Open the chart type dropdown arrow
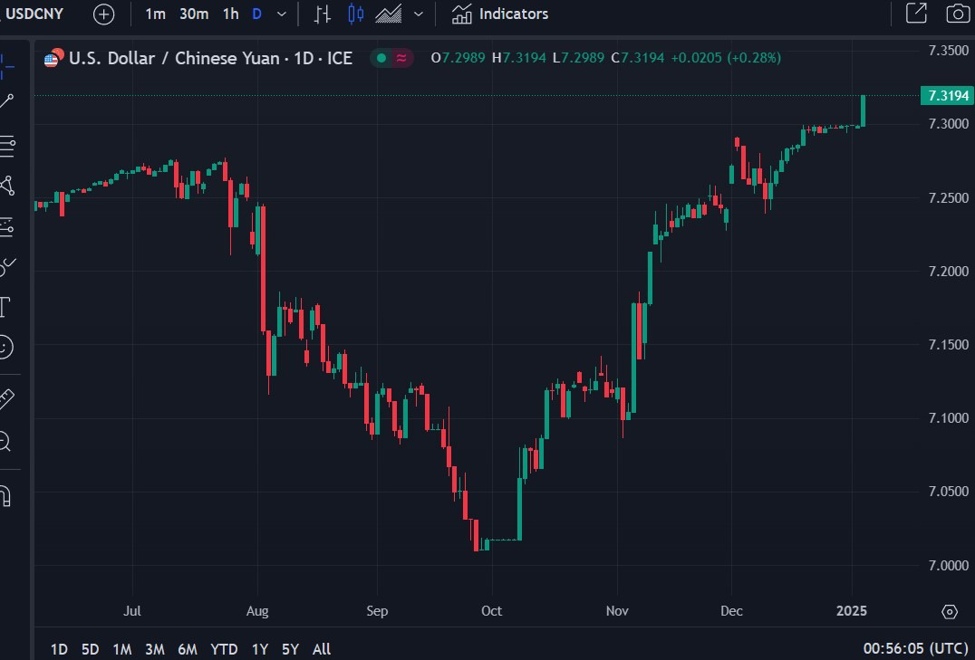The width and height of the screenshot is (975, 660). click(417, 13)
